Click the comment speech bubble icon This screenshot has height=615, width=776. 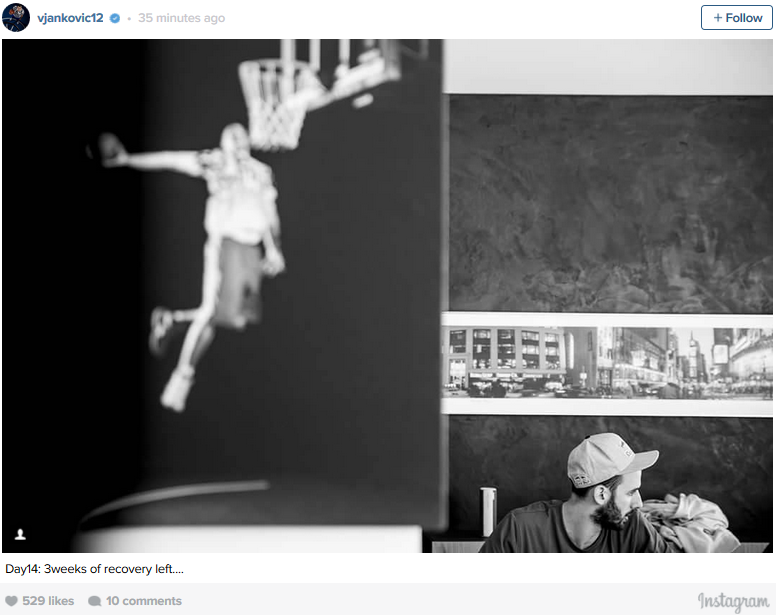(94, 601)
